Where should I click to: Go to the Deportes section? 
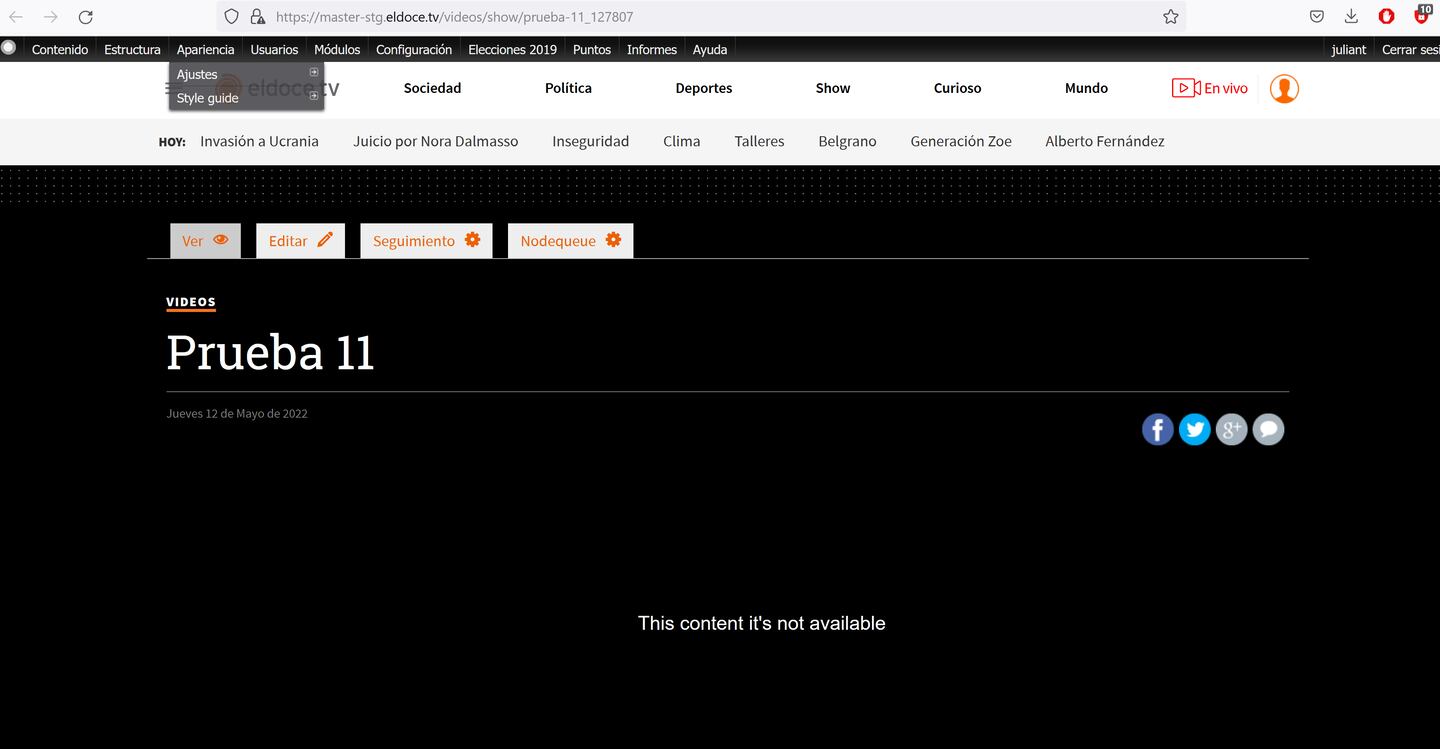click(703, 89)
